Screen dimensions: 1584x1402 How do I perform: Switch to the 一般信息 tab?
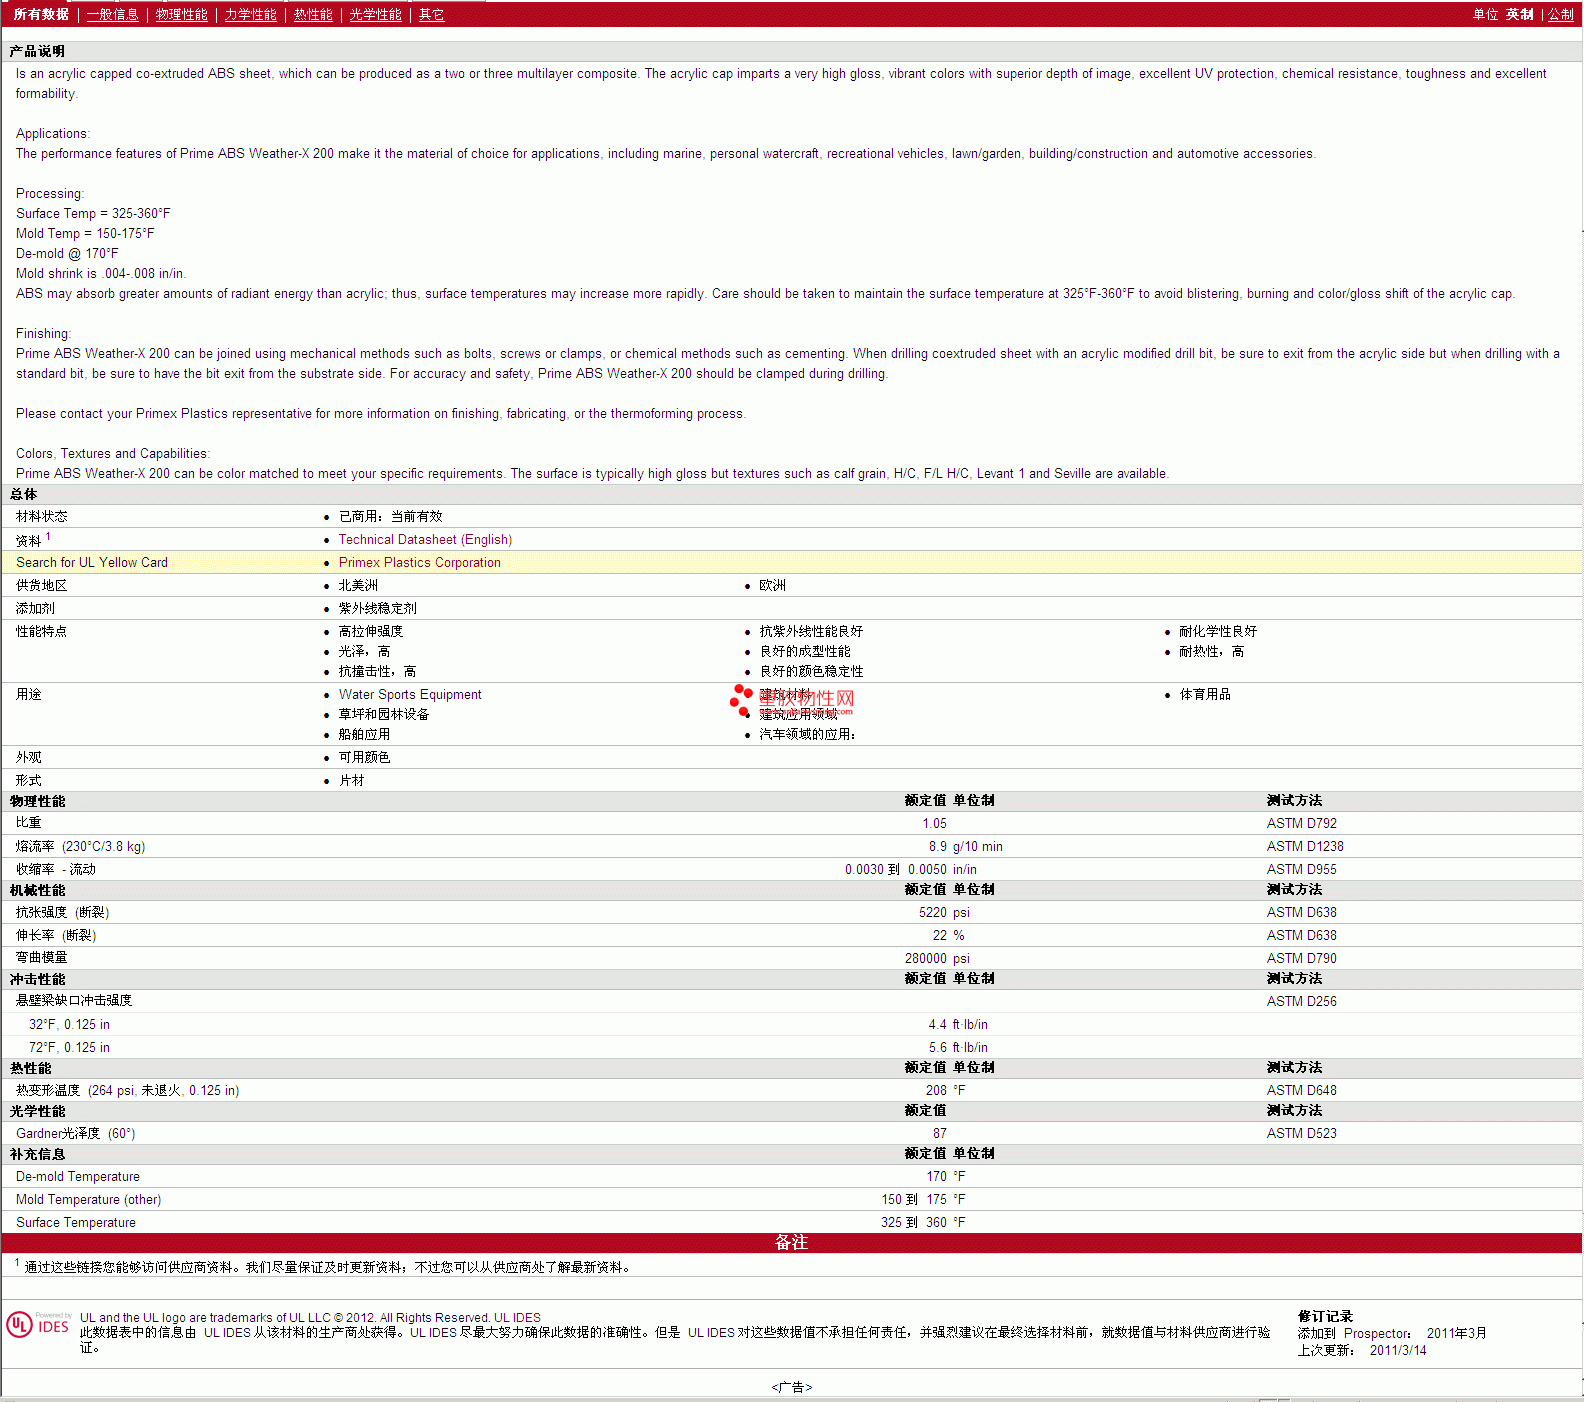112,14
